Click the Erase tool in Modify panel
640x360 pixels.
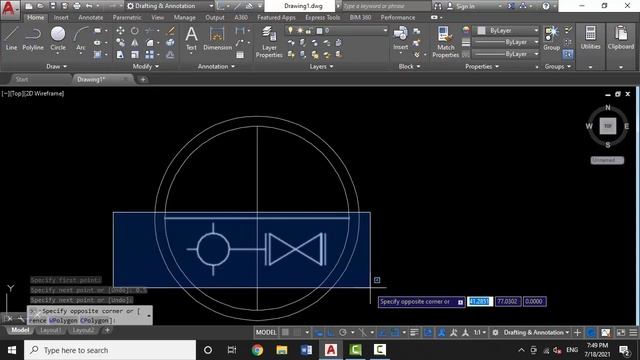171,31
